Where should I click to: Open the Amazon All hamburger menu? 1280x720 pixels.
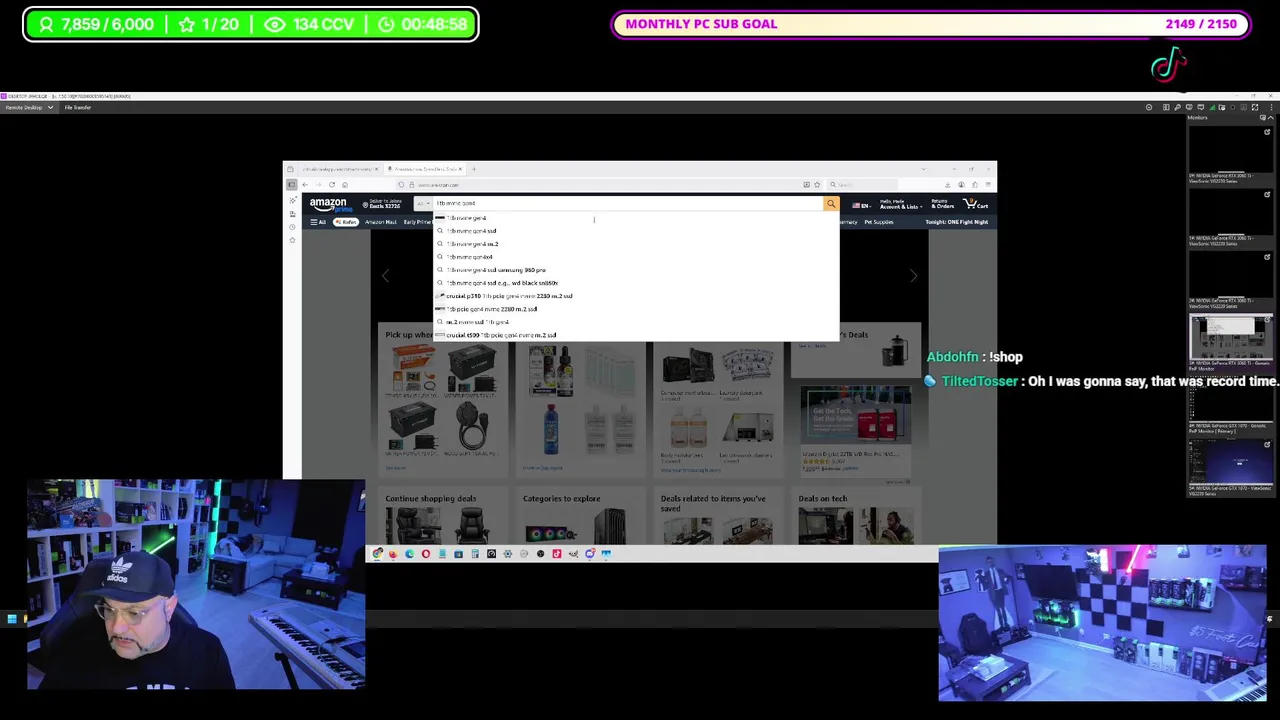point(318,222)
